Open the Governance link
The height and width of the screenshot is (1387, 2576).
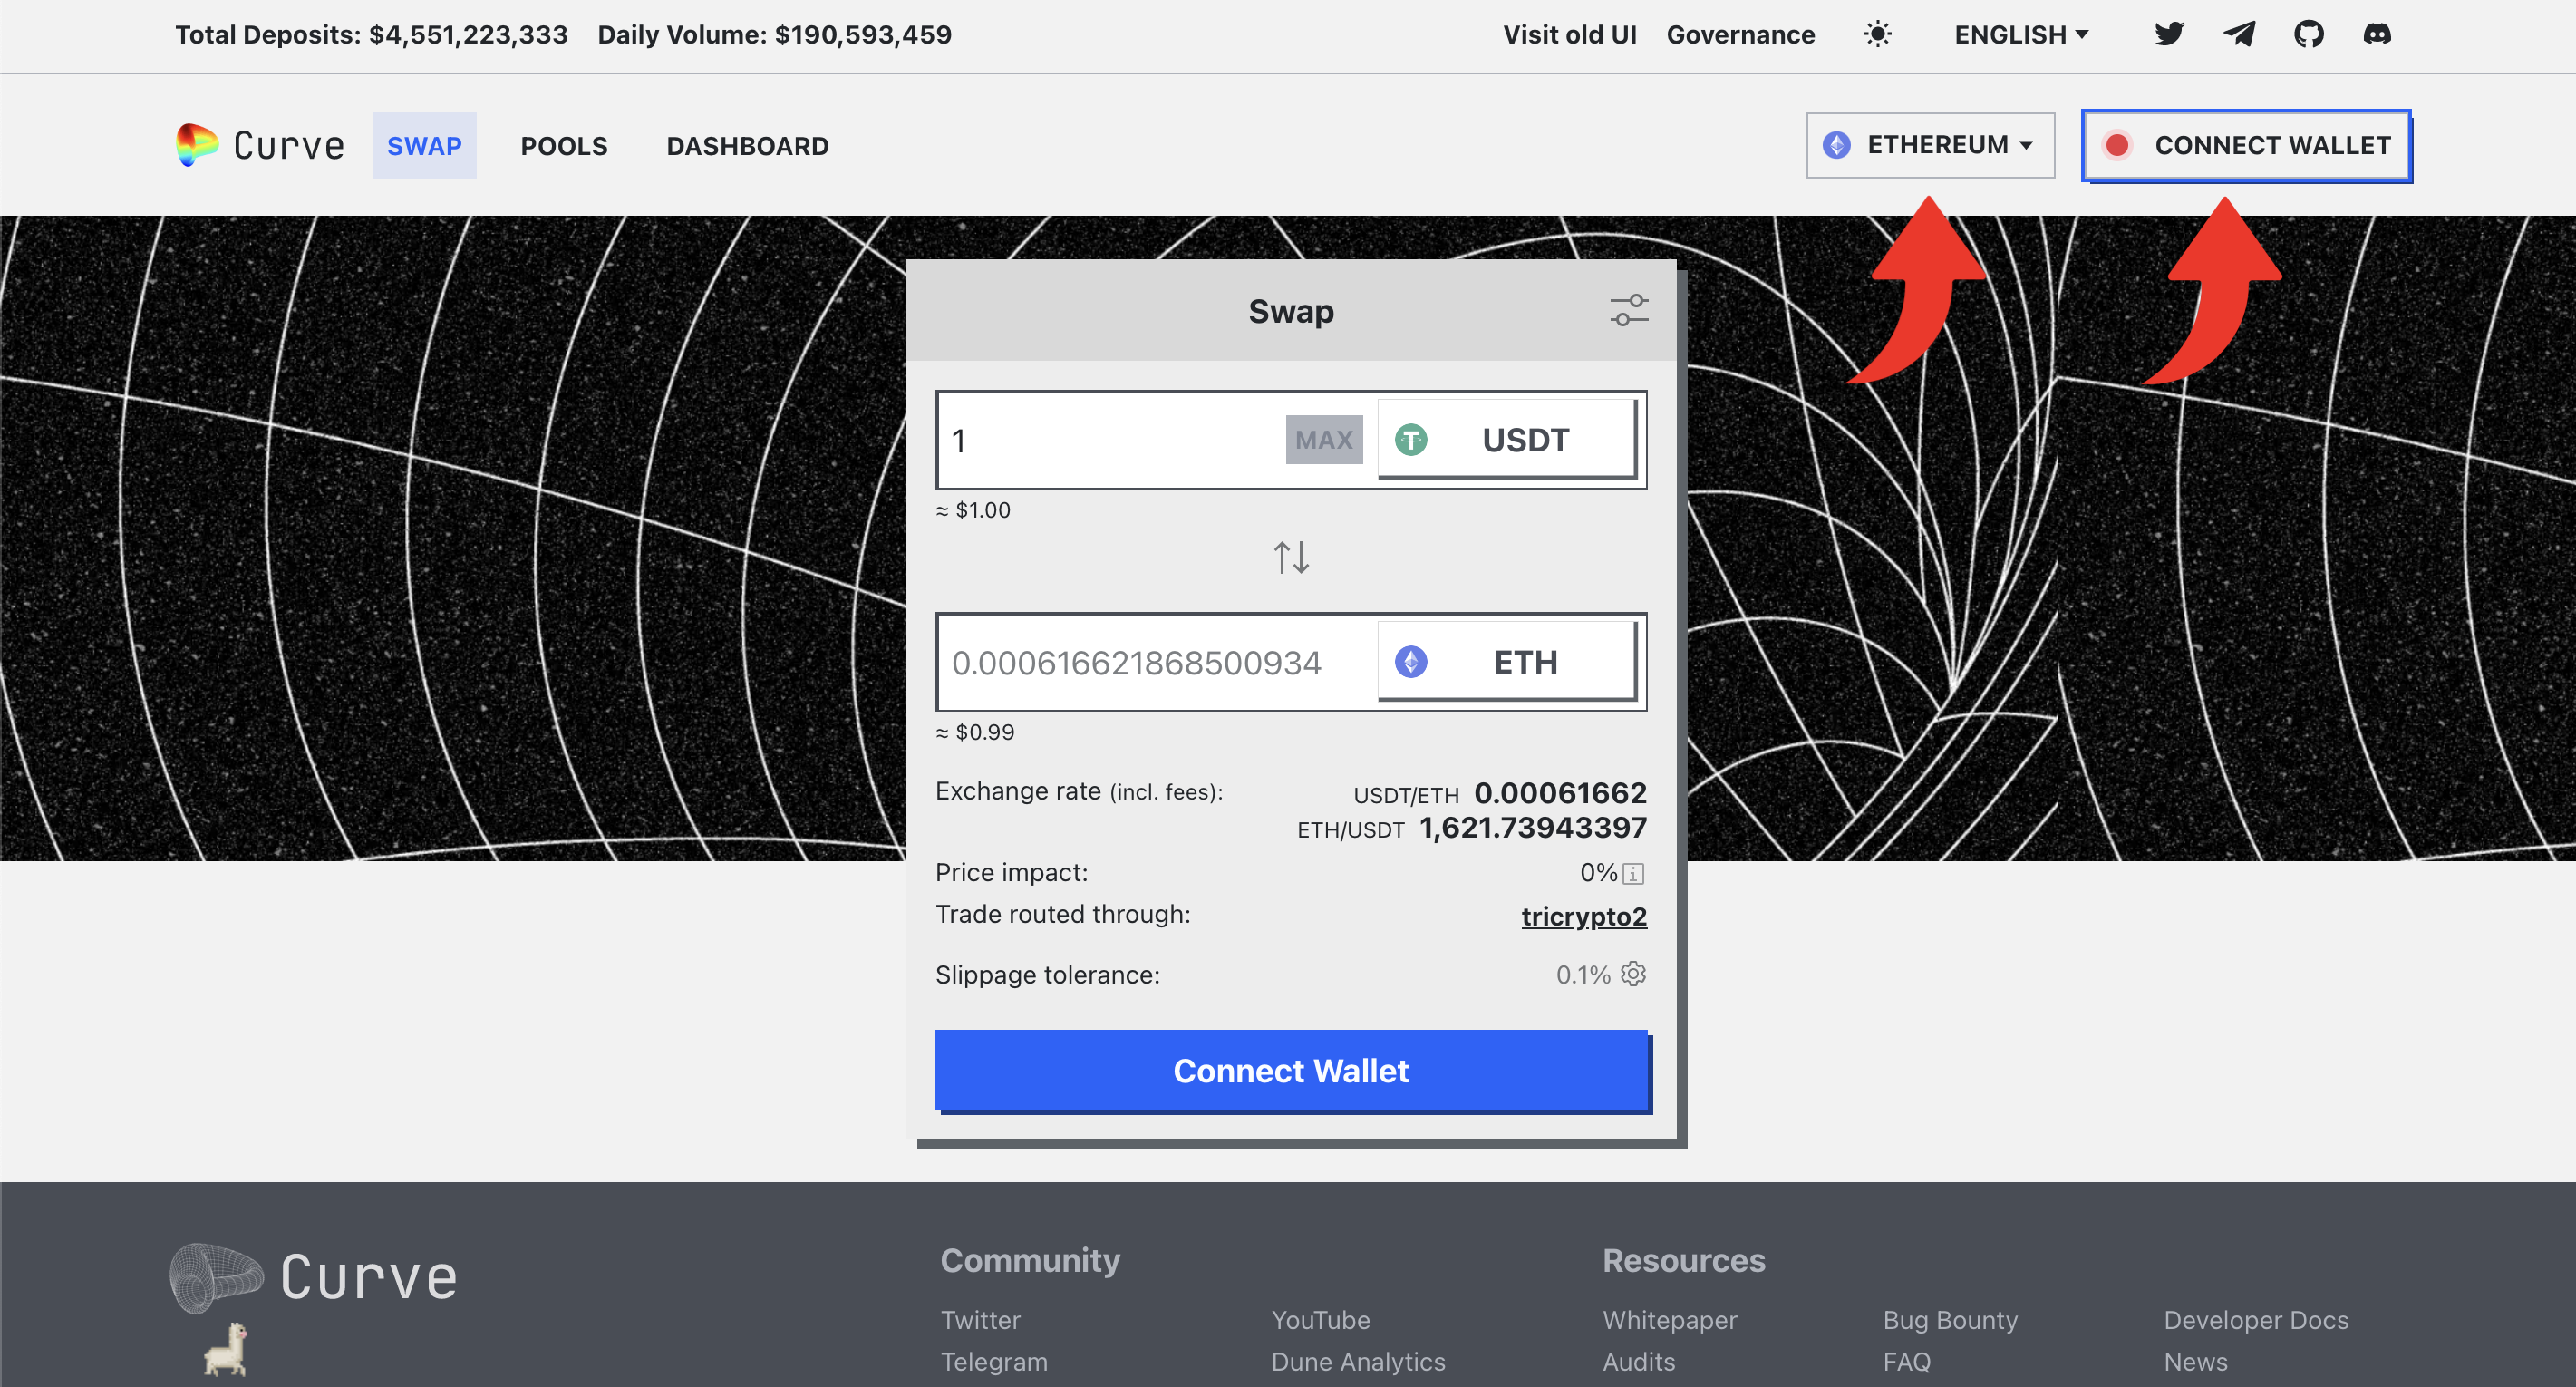[1740, 34]
